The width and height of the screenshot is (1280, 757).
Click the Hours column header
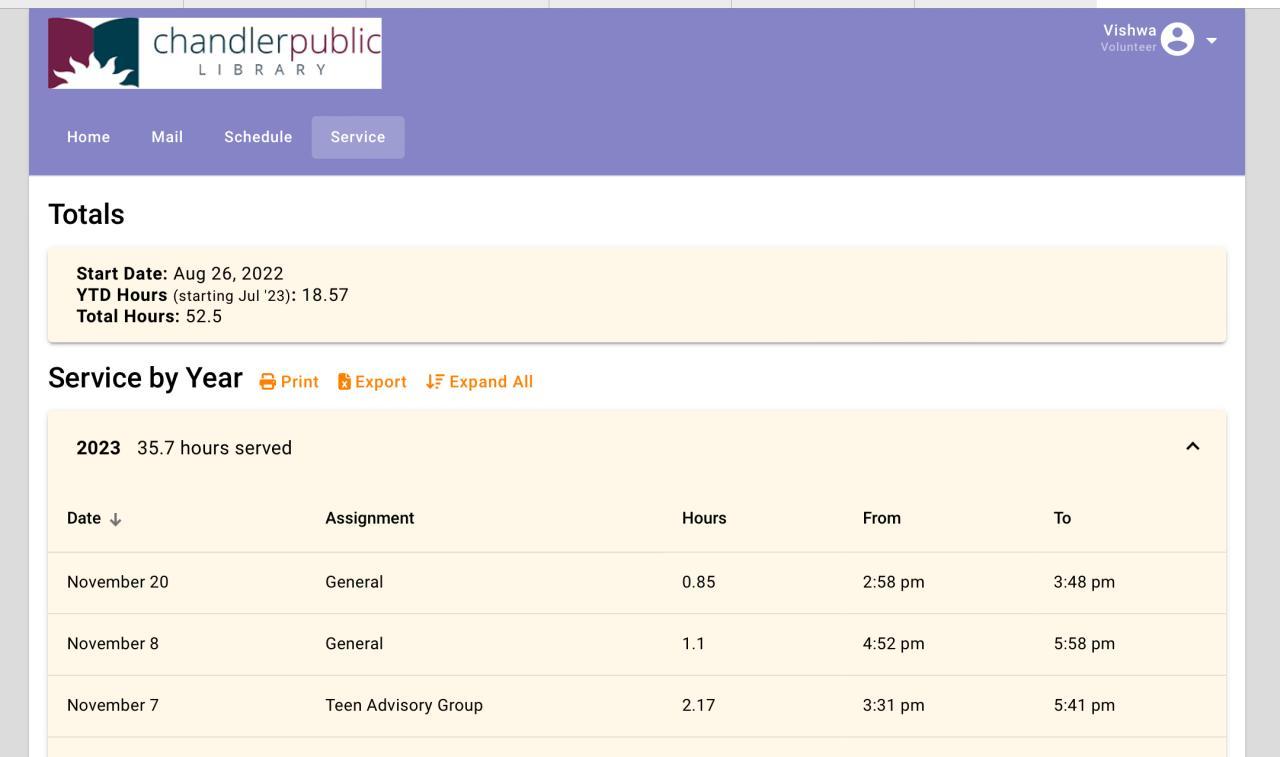pyautogui.click(x=704, y=518)
